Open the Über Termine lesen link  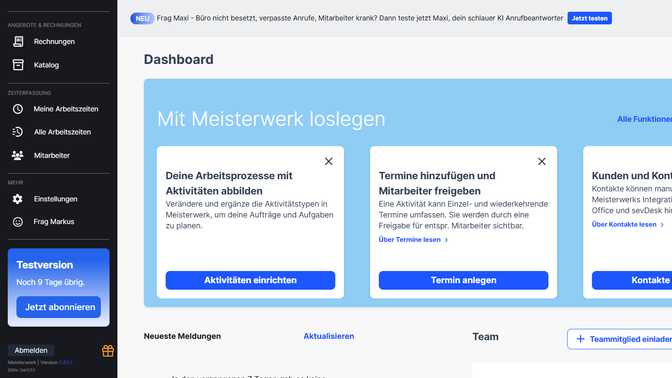(x=409, y=240)
